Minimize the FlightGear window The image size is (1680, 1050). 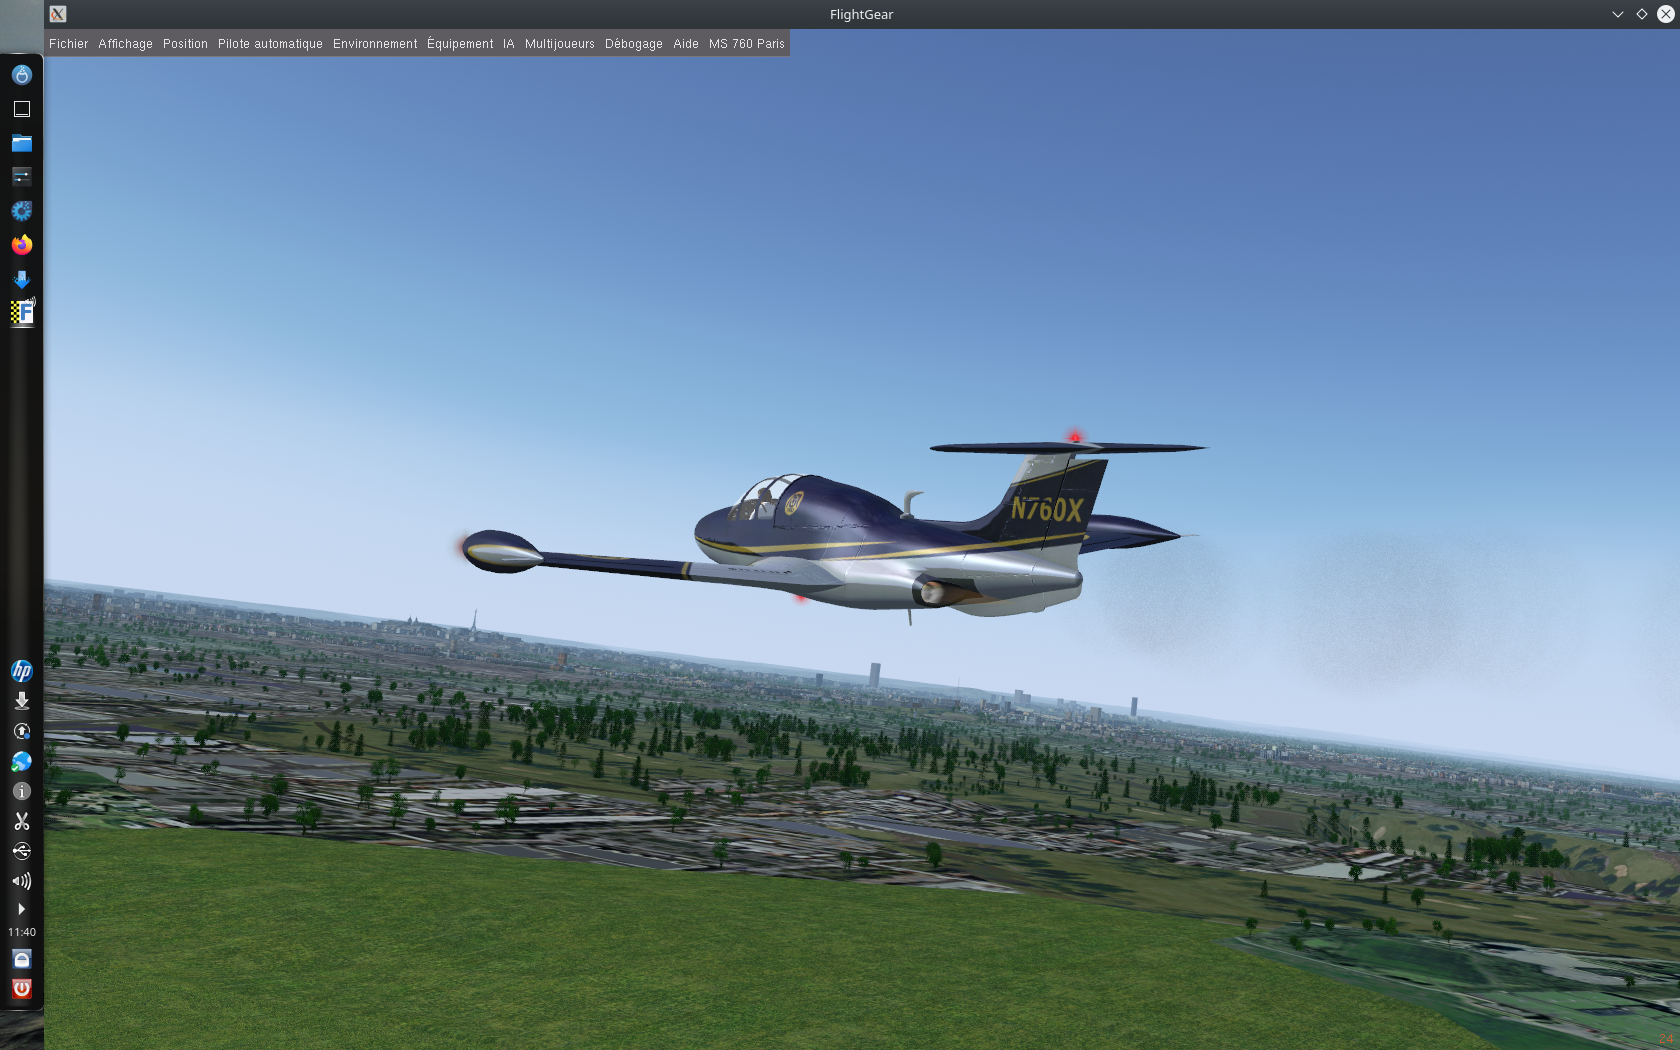click(x=1618, y=14)
